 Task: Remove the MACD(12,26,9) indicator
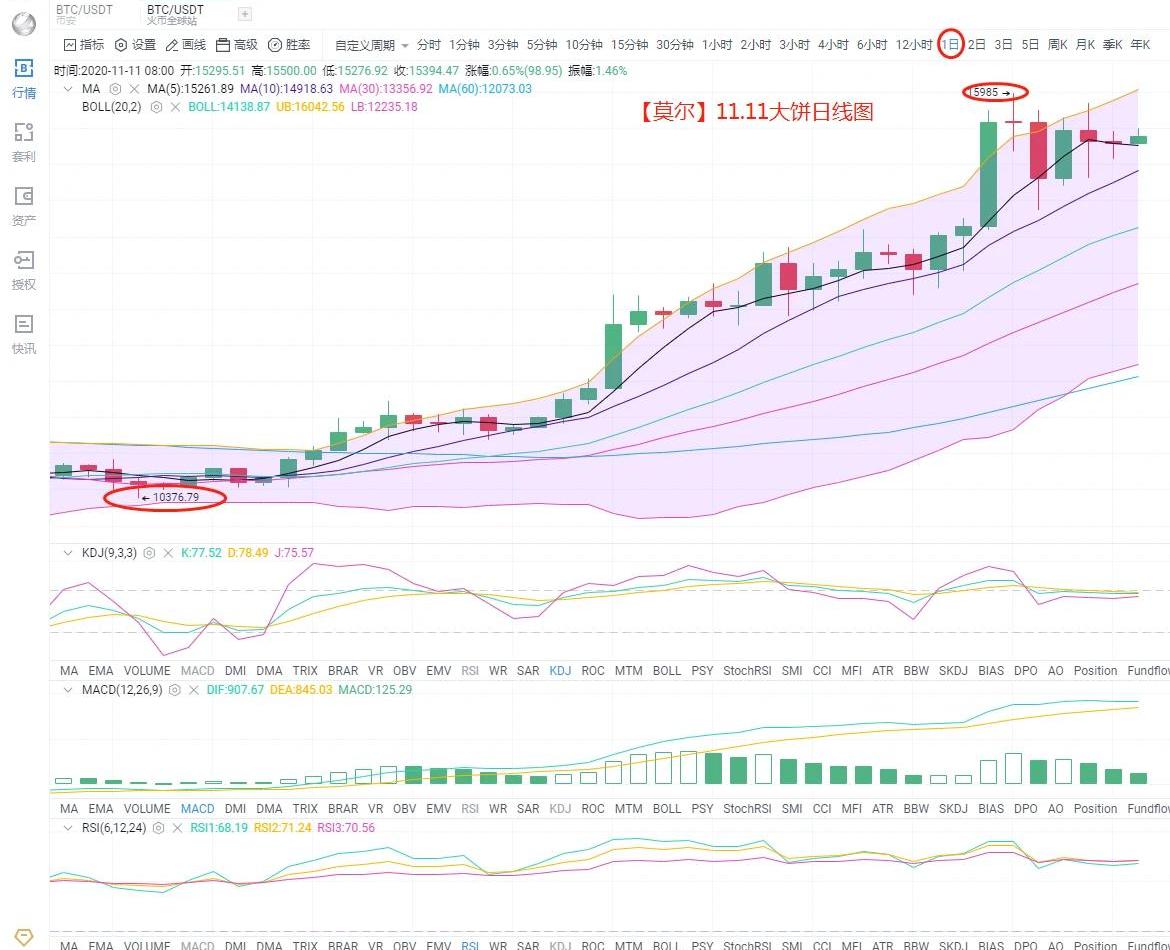click(x=193, y=690)
